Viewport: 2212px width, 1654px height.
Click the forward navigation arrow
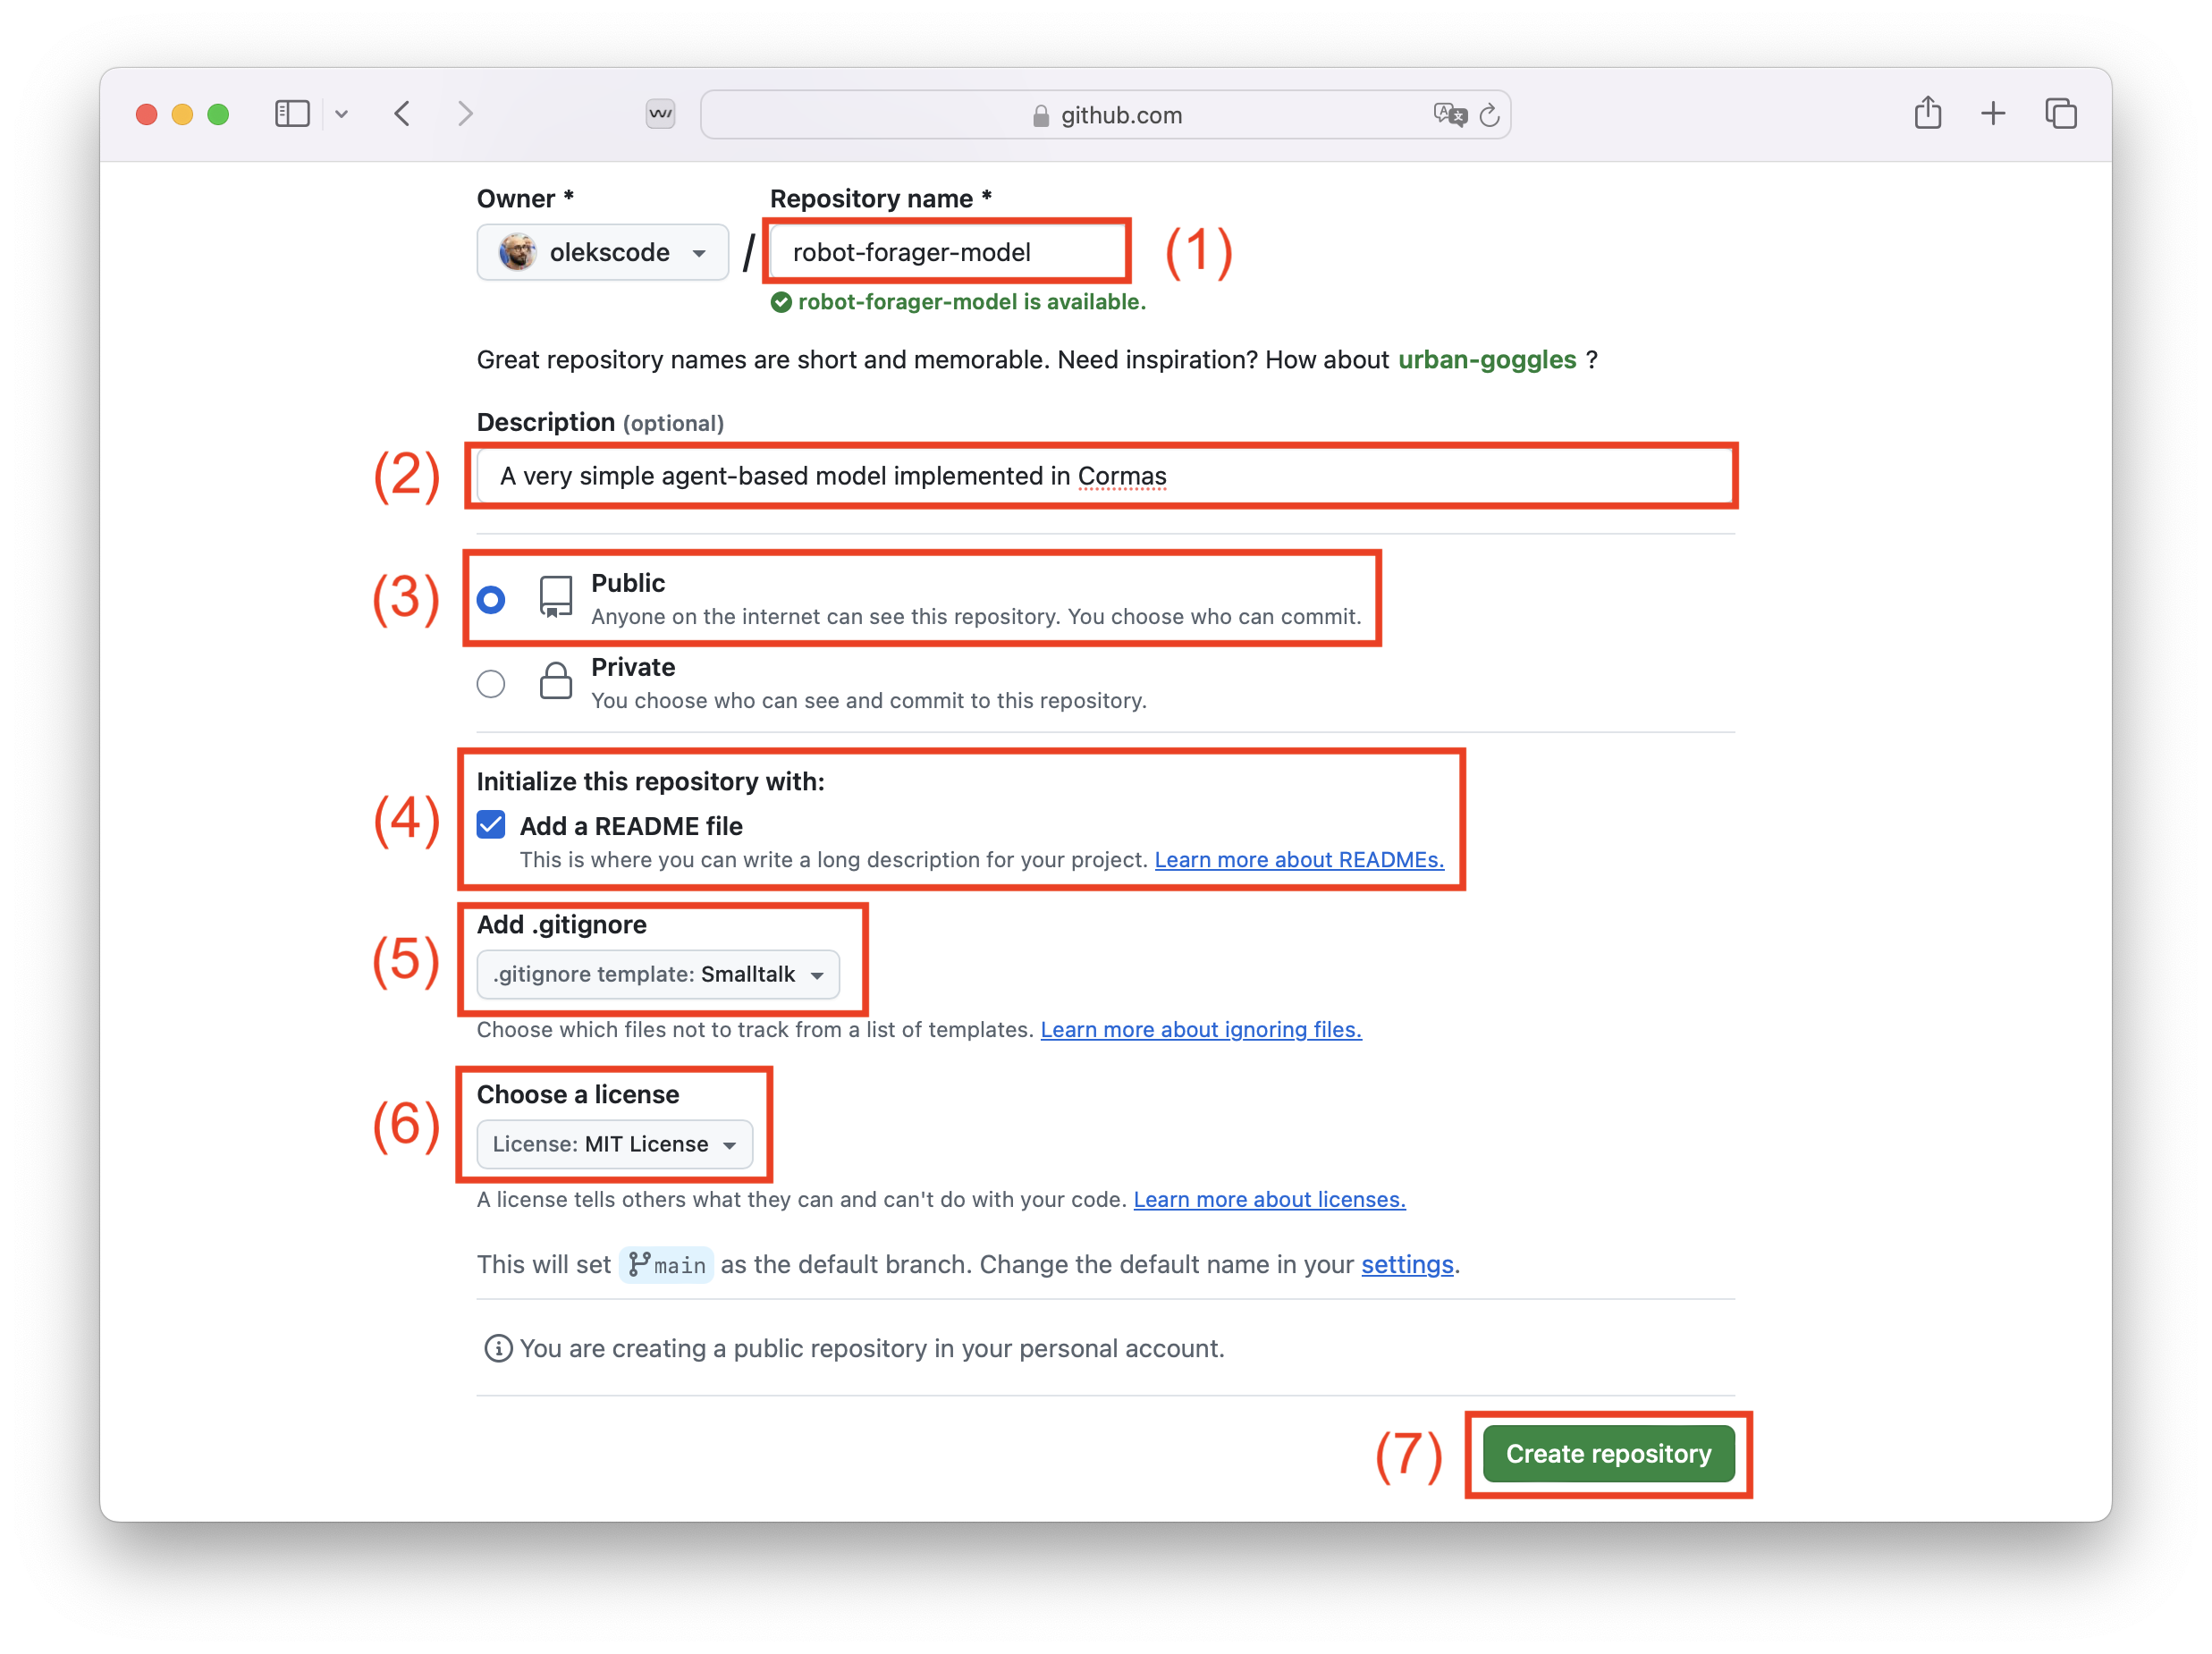[465, 114]
